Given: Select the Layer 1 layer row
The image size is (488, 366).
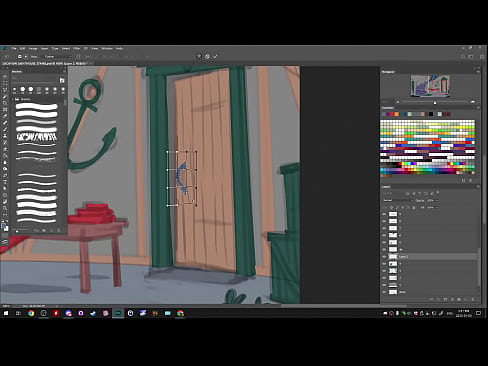Looking at the screenshot, I should click(x=430, y=257).
